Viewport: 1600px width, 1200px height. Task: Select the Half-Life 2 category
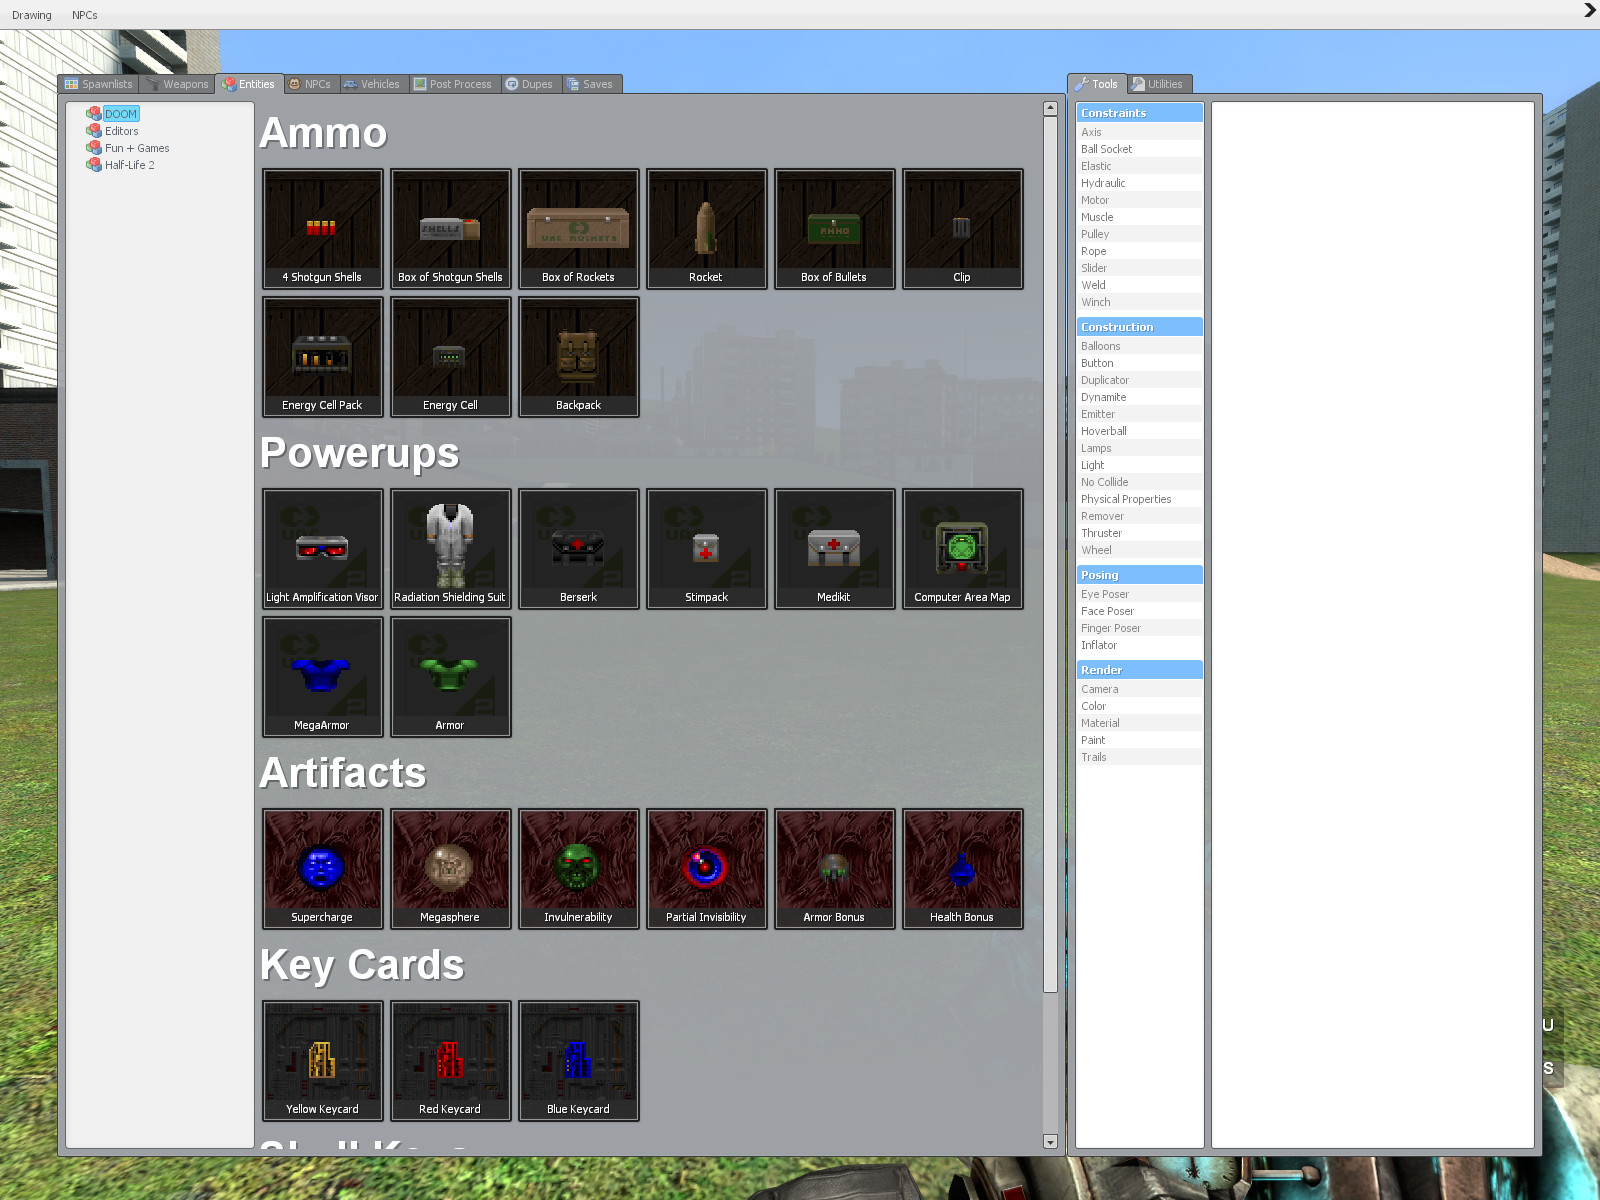(x=129, y=165)
